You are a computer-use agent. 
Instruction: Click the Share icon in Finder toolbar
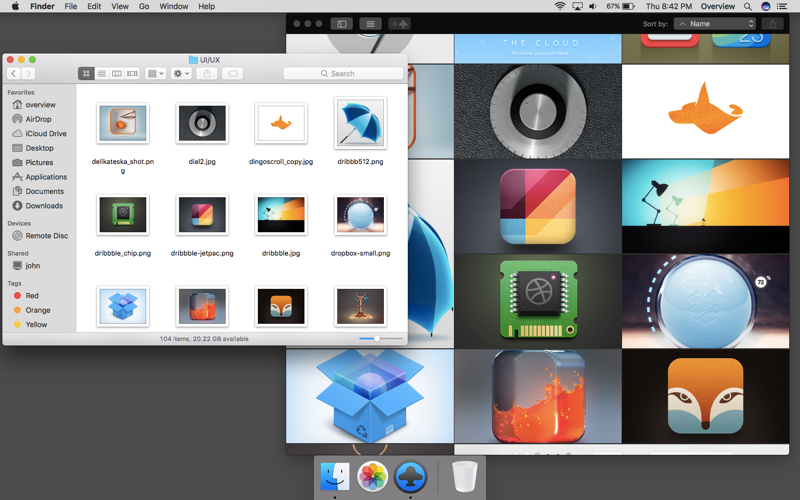[x=207, y=74]
